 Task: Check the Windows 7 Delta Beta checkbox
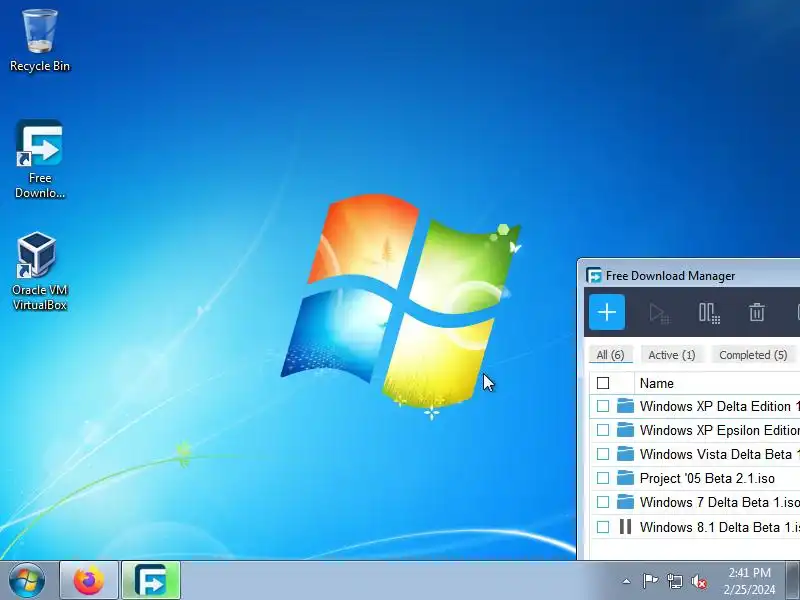603,502
